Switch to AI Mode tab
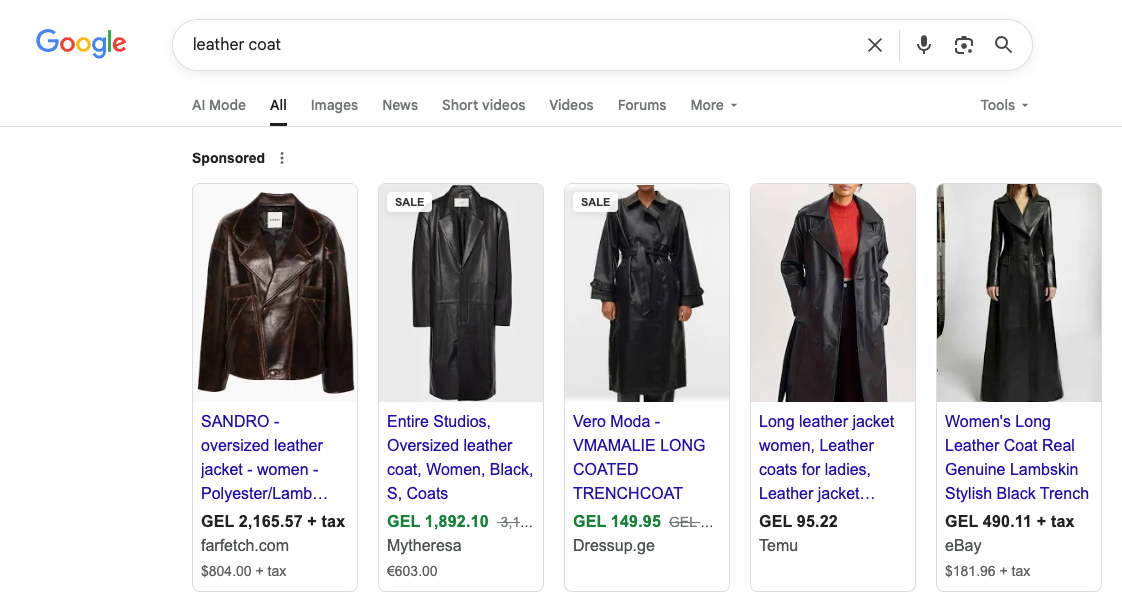 point(219,105)
